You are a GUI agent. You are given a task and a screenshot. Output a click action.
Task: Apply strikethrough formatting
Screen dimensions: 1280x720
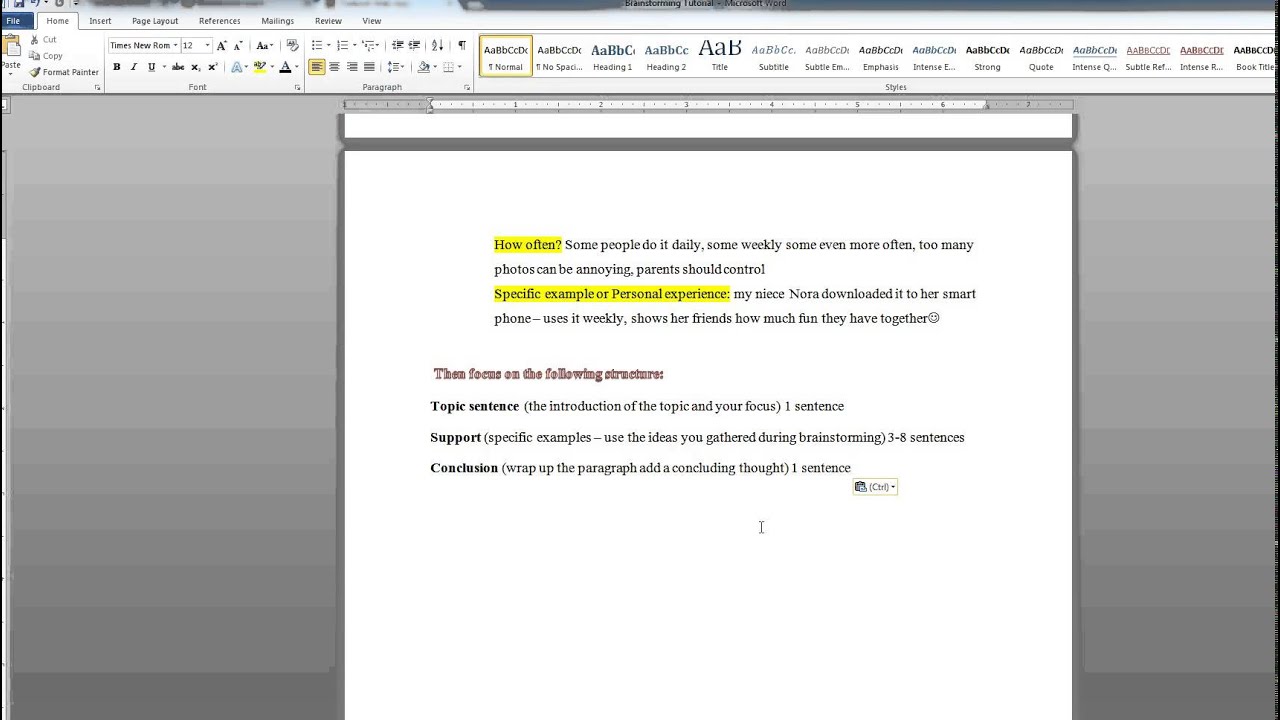(177, 67)
